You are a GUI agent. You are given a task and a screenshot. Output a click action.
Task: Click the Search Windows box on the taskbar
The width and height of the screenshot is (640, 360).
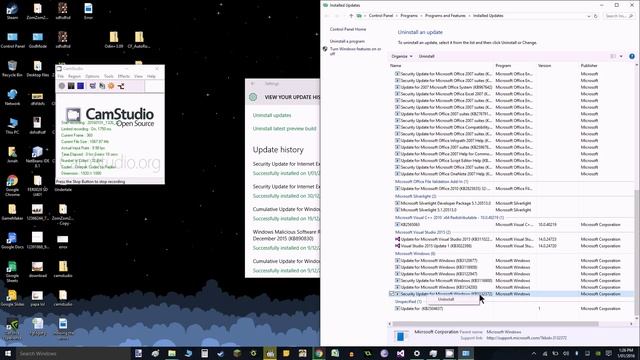coord(73,353)
